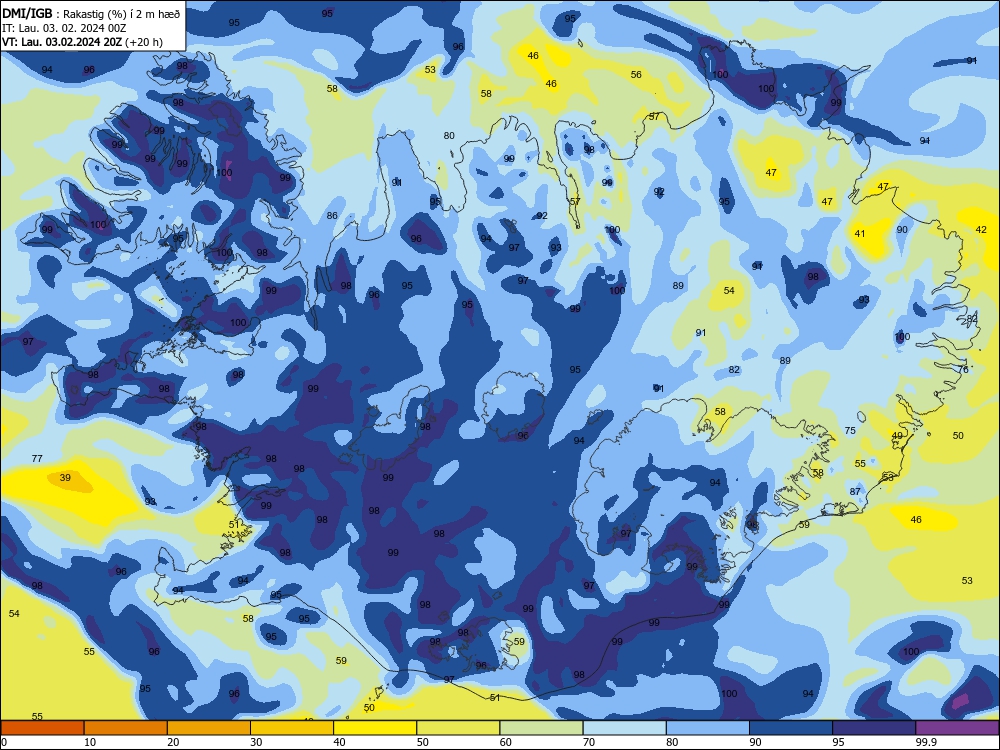Click the 75 humidity value on the map

coord(850,430)
